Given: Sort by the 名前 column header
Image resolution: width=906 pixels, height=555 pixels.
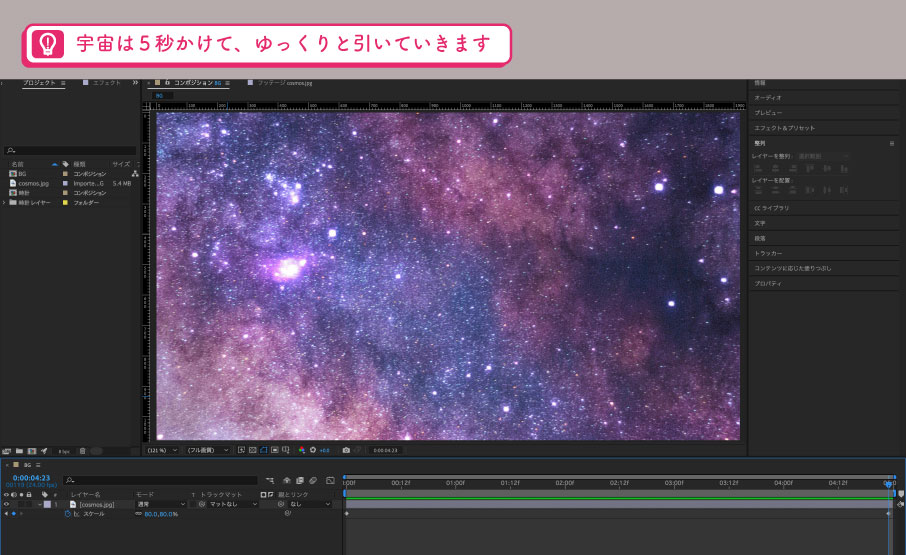Looking at the screenshot, I should click(18, 164).
